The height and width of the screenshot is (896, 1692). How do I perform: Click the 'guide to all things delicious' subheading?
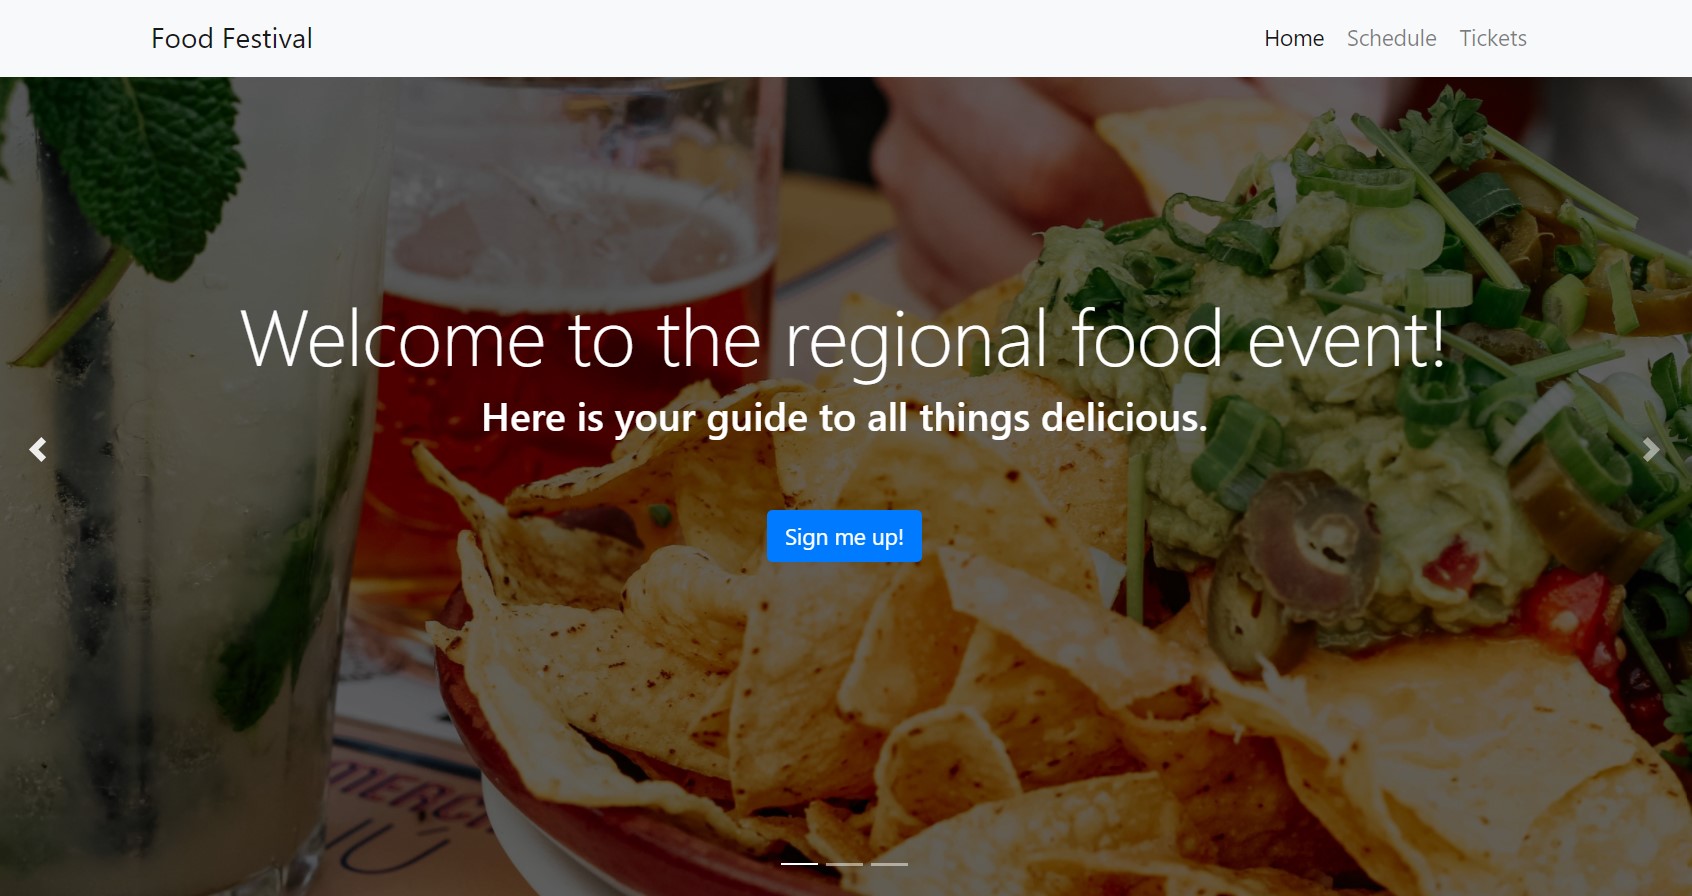pos(844,418)
